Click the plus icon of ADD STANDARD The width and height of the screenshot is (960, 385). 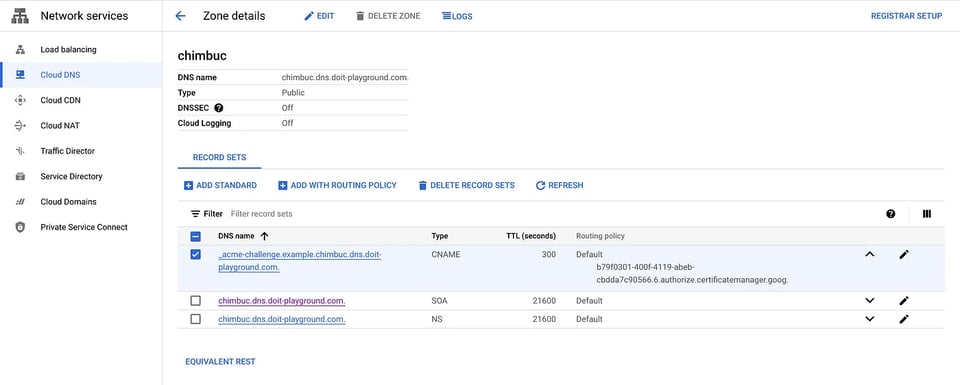tap(189, 185)
